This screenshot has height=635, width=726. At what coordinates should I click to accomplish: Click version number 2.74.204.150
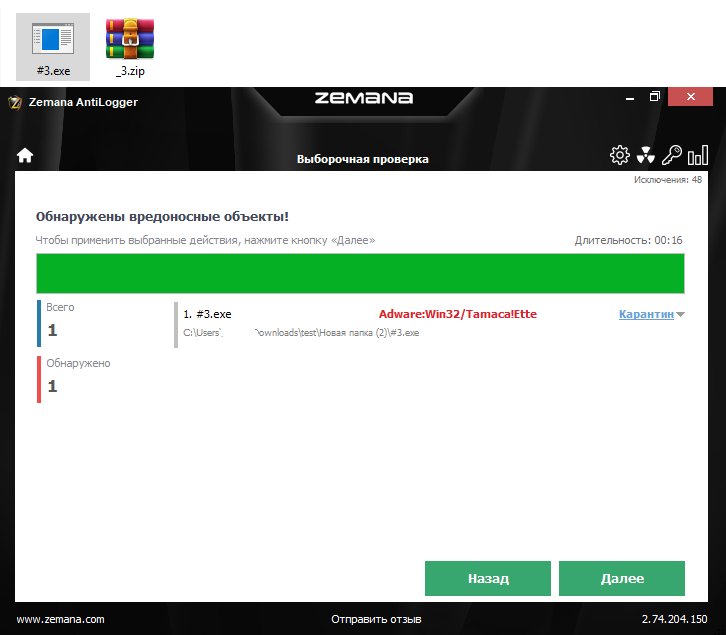click(674, 619)
